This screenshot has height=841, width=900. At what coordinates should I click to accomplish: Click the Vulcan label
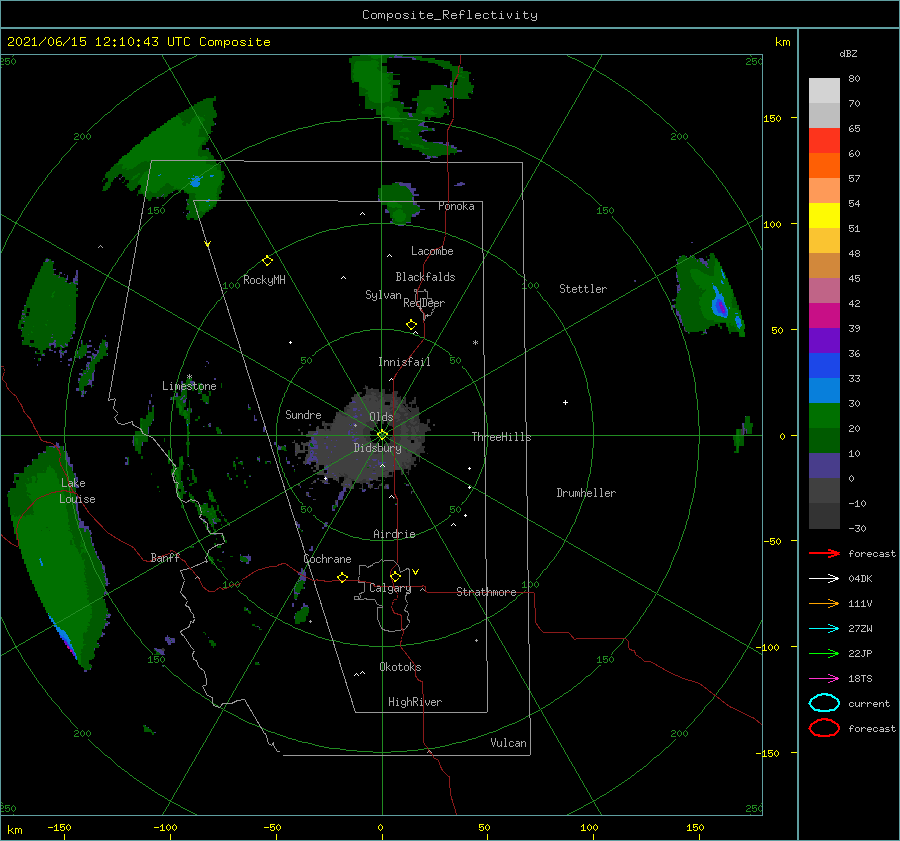click(x=509, y=743)
